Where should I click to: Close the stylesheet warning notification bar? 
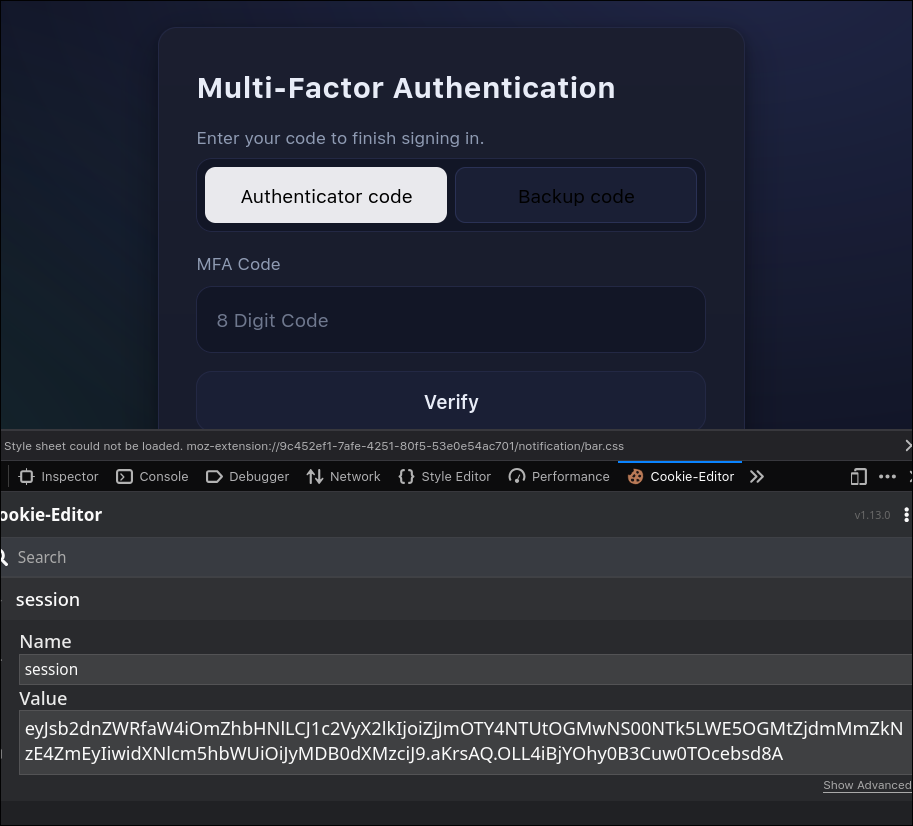[907, 446]
